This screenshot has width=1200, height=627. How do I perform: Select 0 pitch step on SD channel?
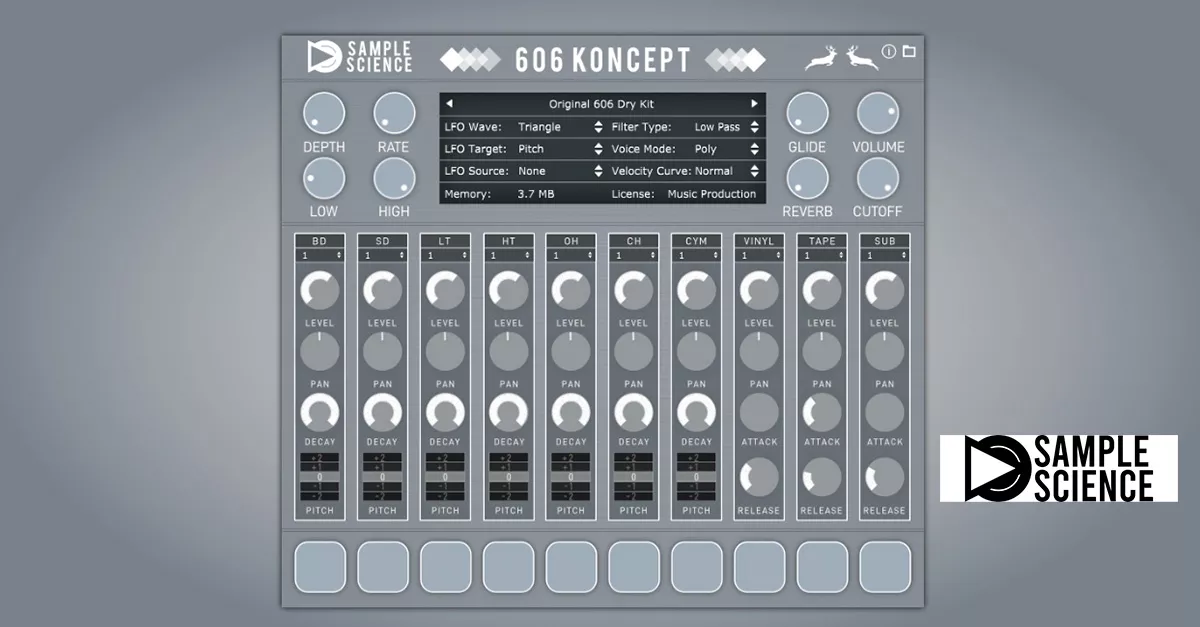pos(383,477)
